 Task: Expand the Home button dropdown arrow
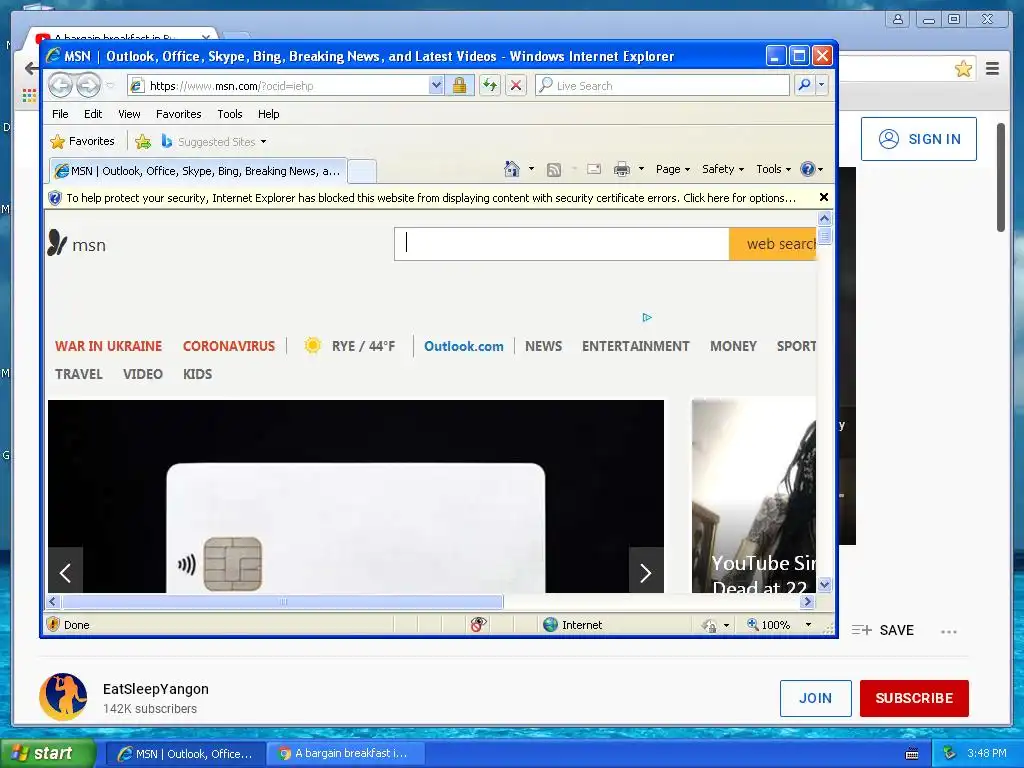(x=531, y=169)
